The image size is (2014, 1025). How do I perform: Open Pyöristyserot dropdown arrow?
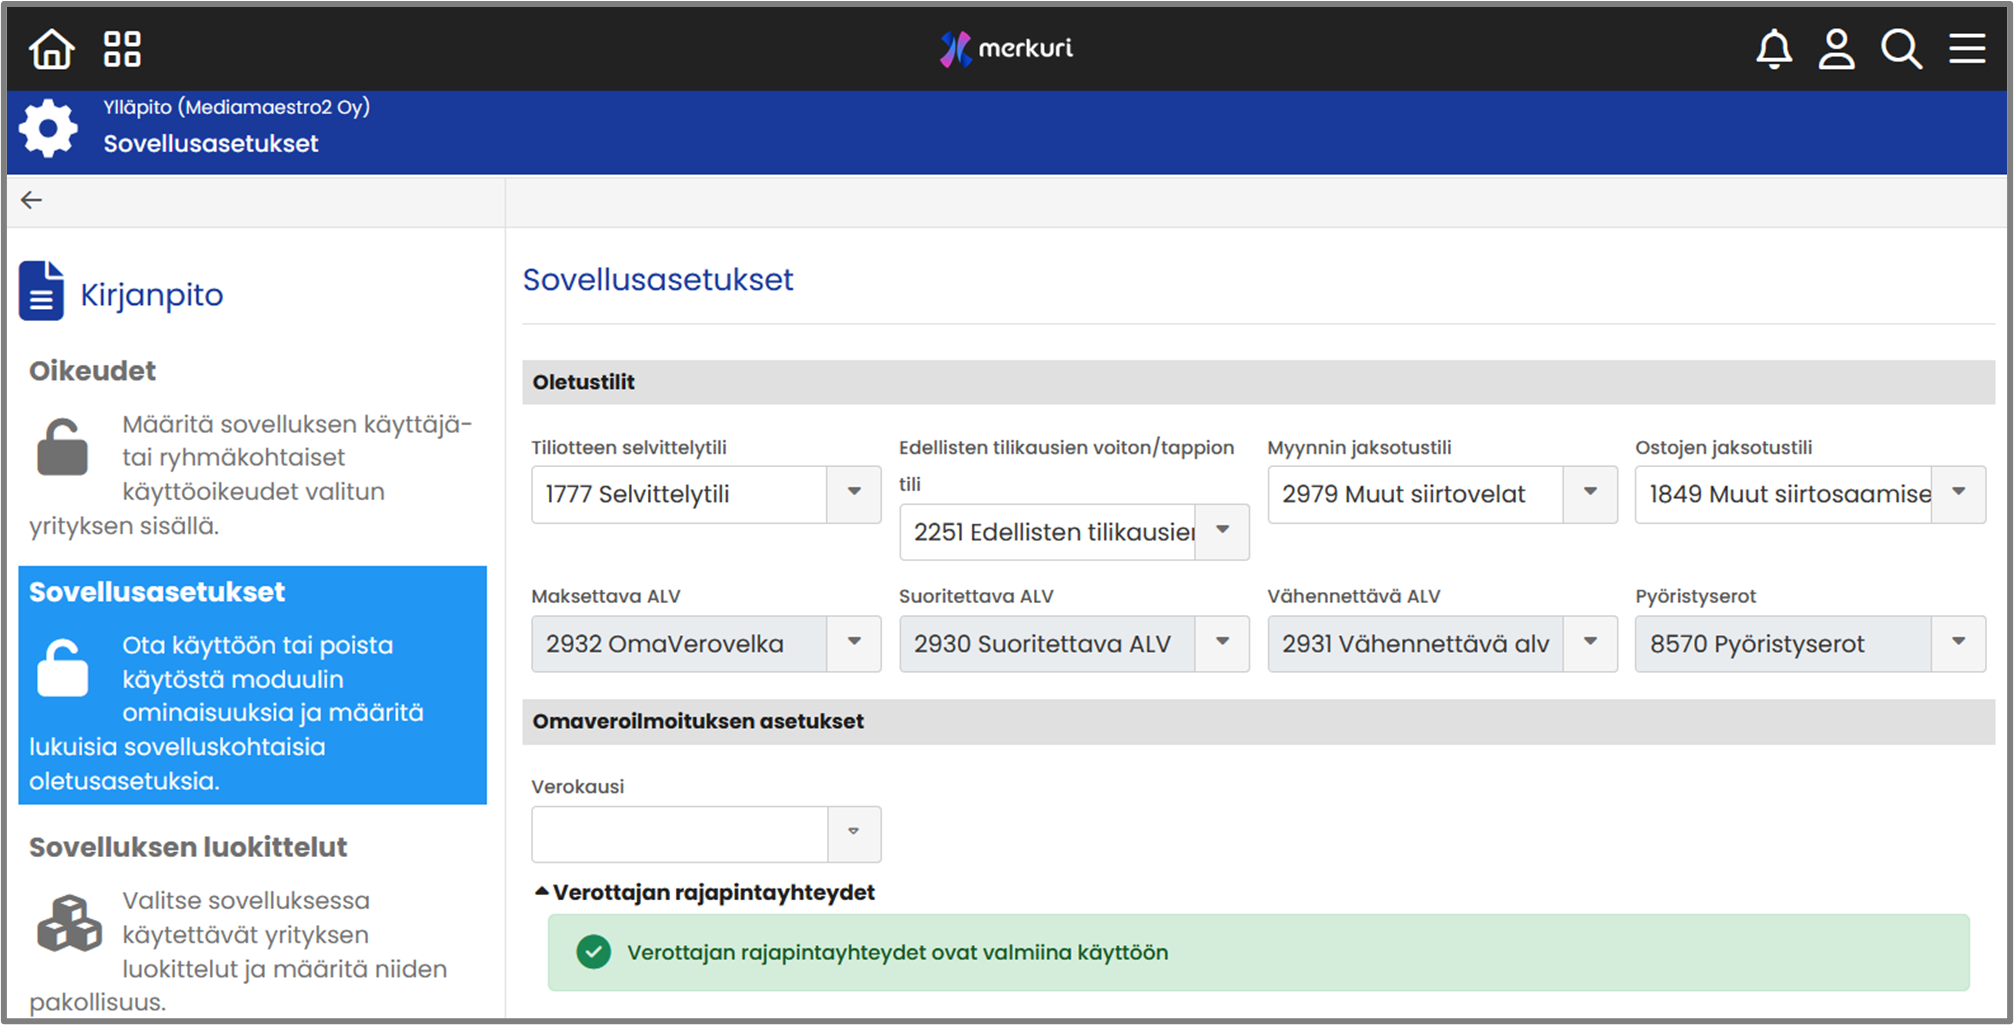click(1958, 643)
